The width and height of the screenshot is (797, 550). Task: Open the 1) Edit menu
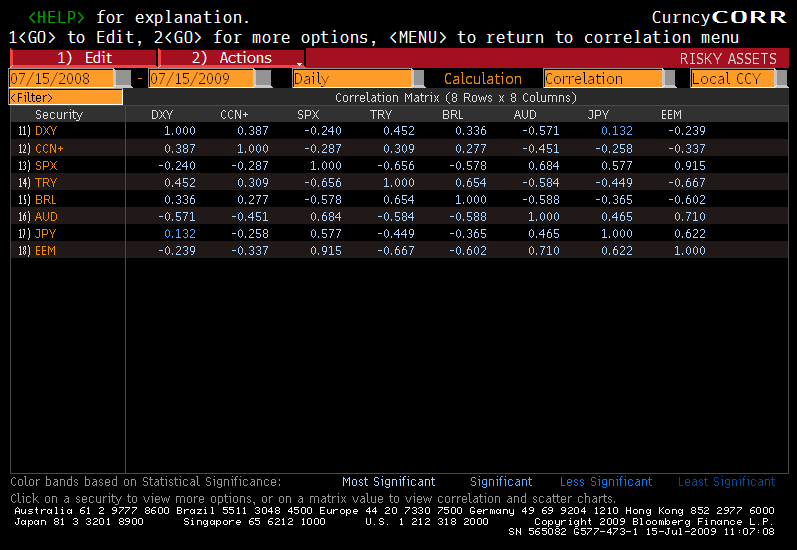point(83,58)
